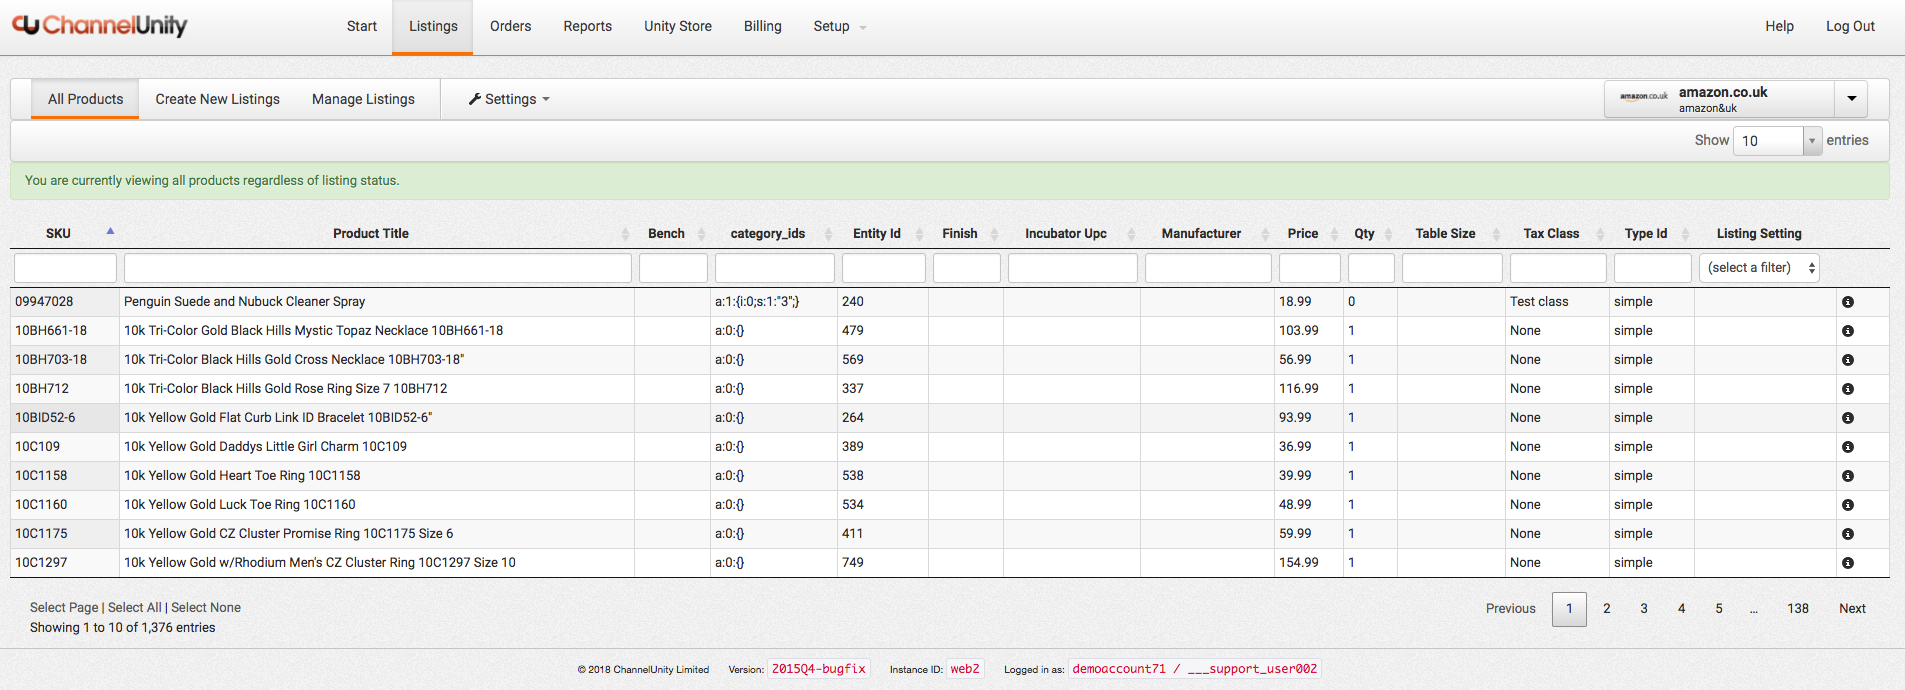This screenshot has width=1905, height=690.
Task: Click info icon for SKU 10C1297 row
Action: (x=1847, y=563)
